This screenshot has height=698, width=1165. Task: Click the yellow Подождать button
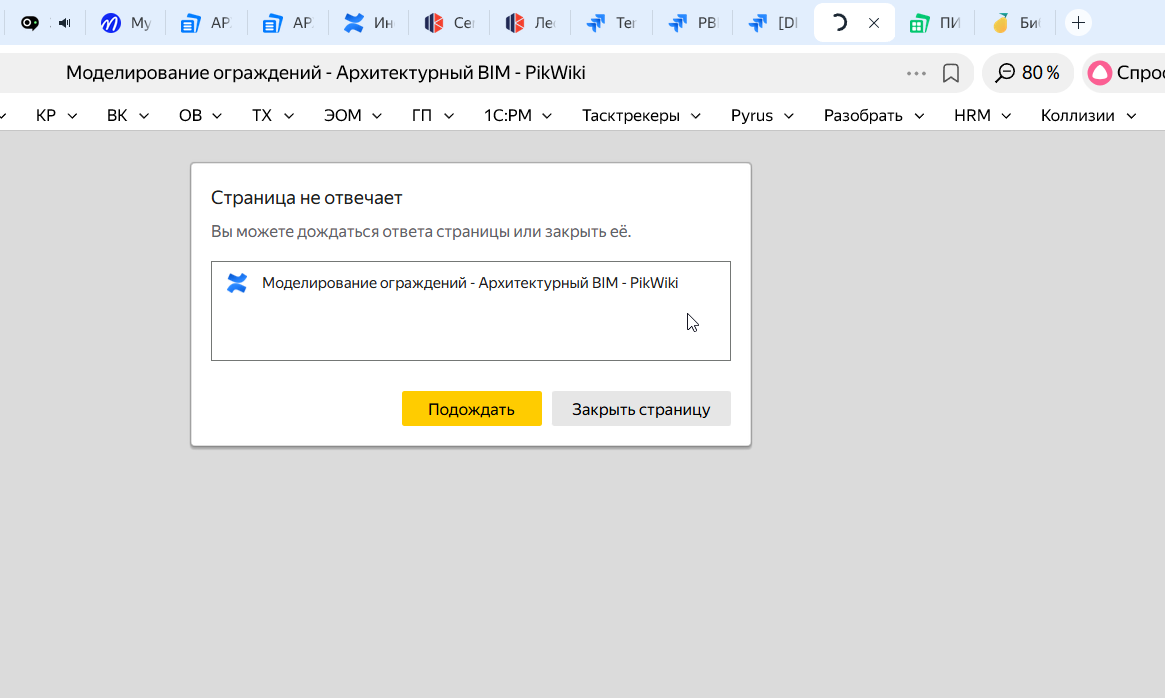click(x=471, y=409)
